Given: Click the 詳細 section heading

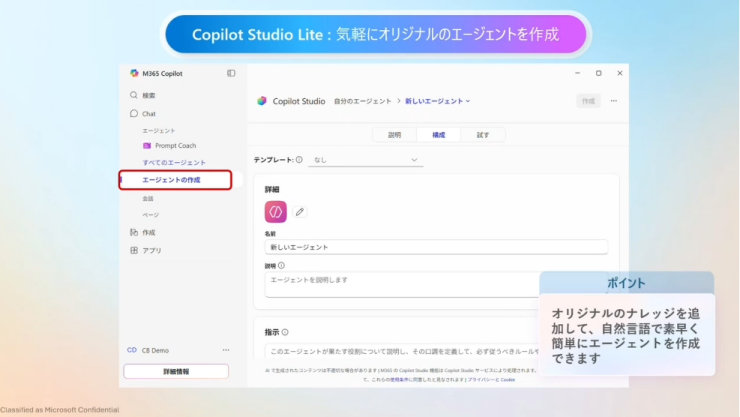Looking at the screenshot, I should (x=272, y=190).
